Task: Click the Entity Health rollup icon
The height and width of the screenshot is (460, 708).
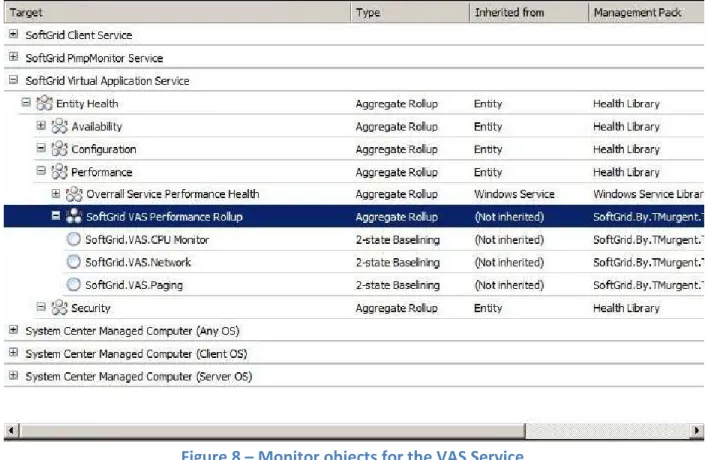Action: click(44, 103)
